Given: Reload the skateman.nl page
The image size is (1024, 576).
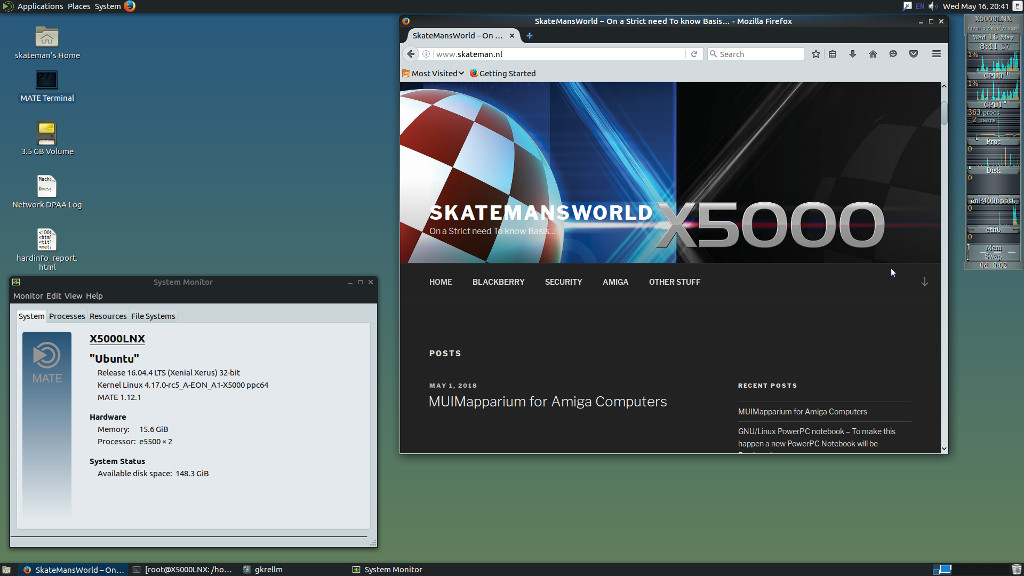Looking at the screenshot, I should click(694, 54).
